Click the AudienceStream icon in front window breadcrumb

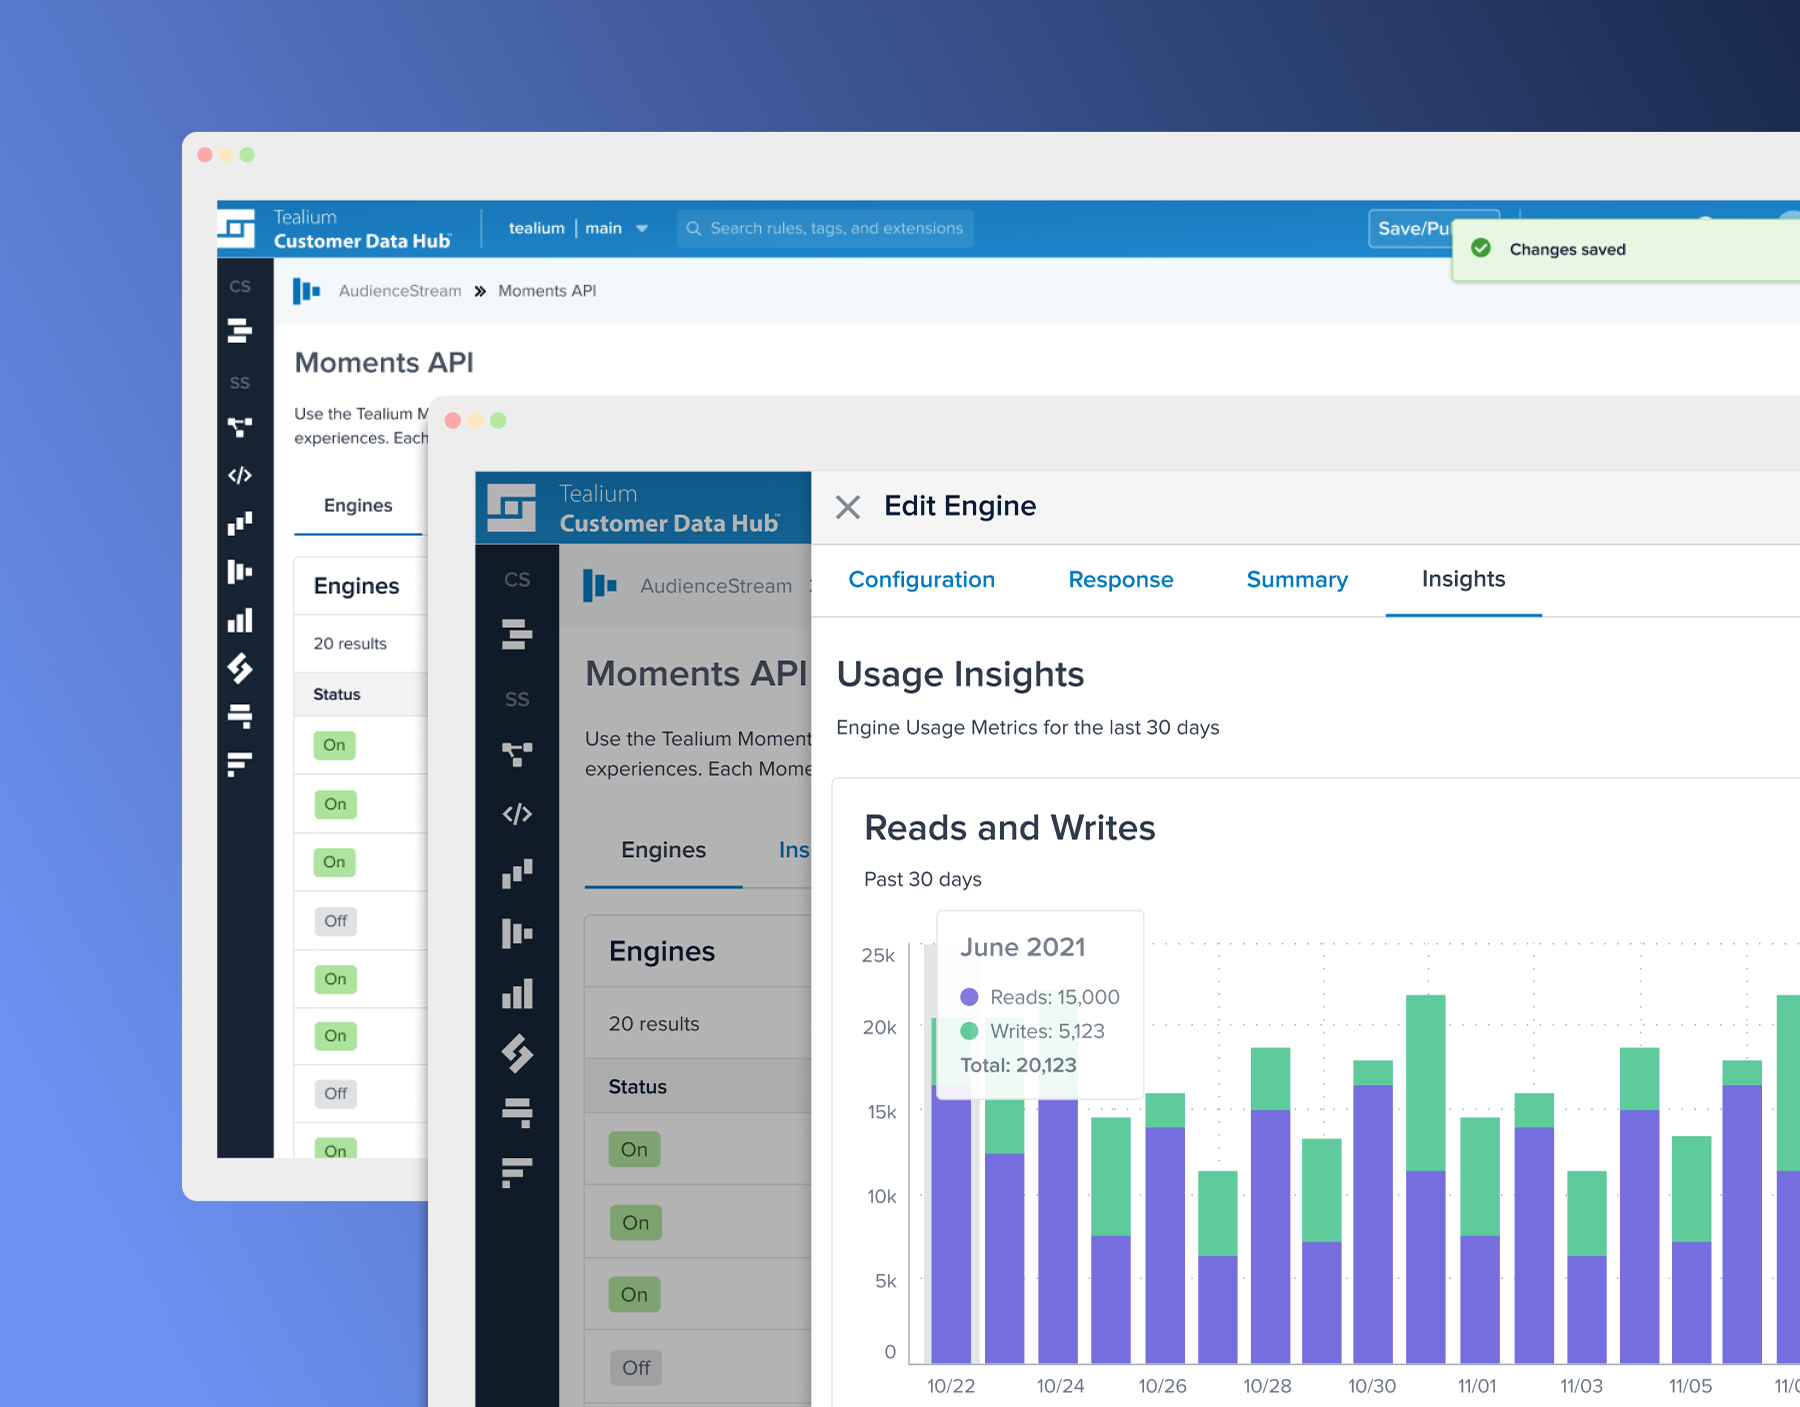click(599, 585)
